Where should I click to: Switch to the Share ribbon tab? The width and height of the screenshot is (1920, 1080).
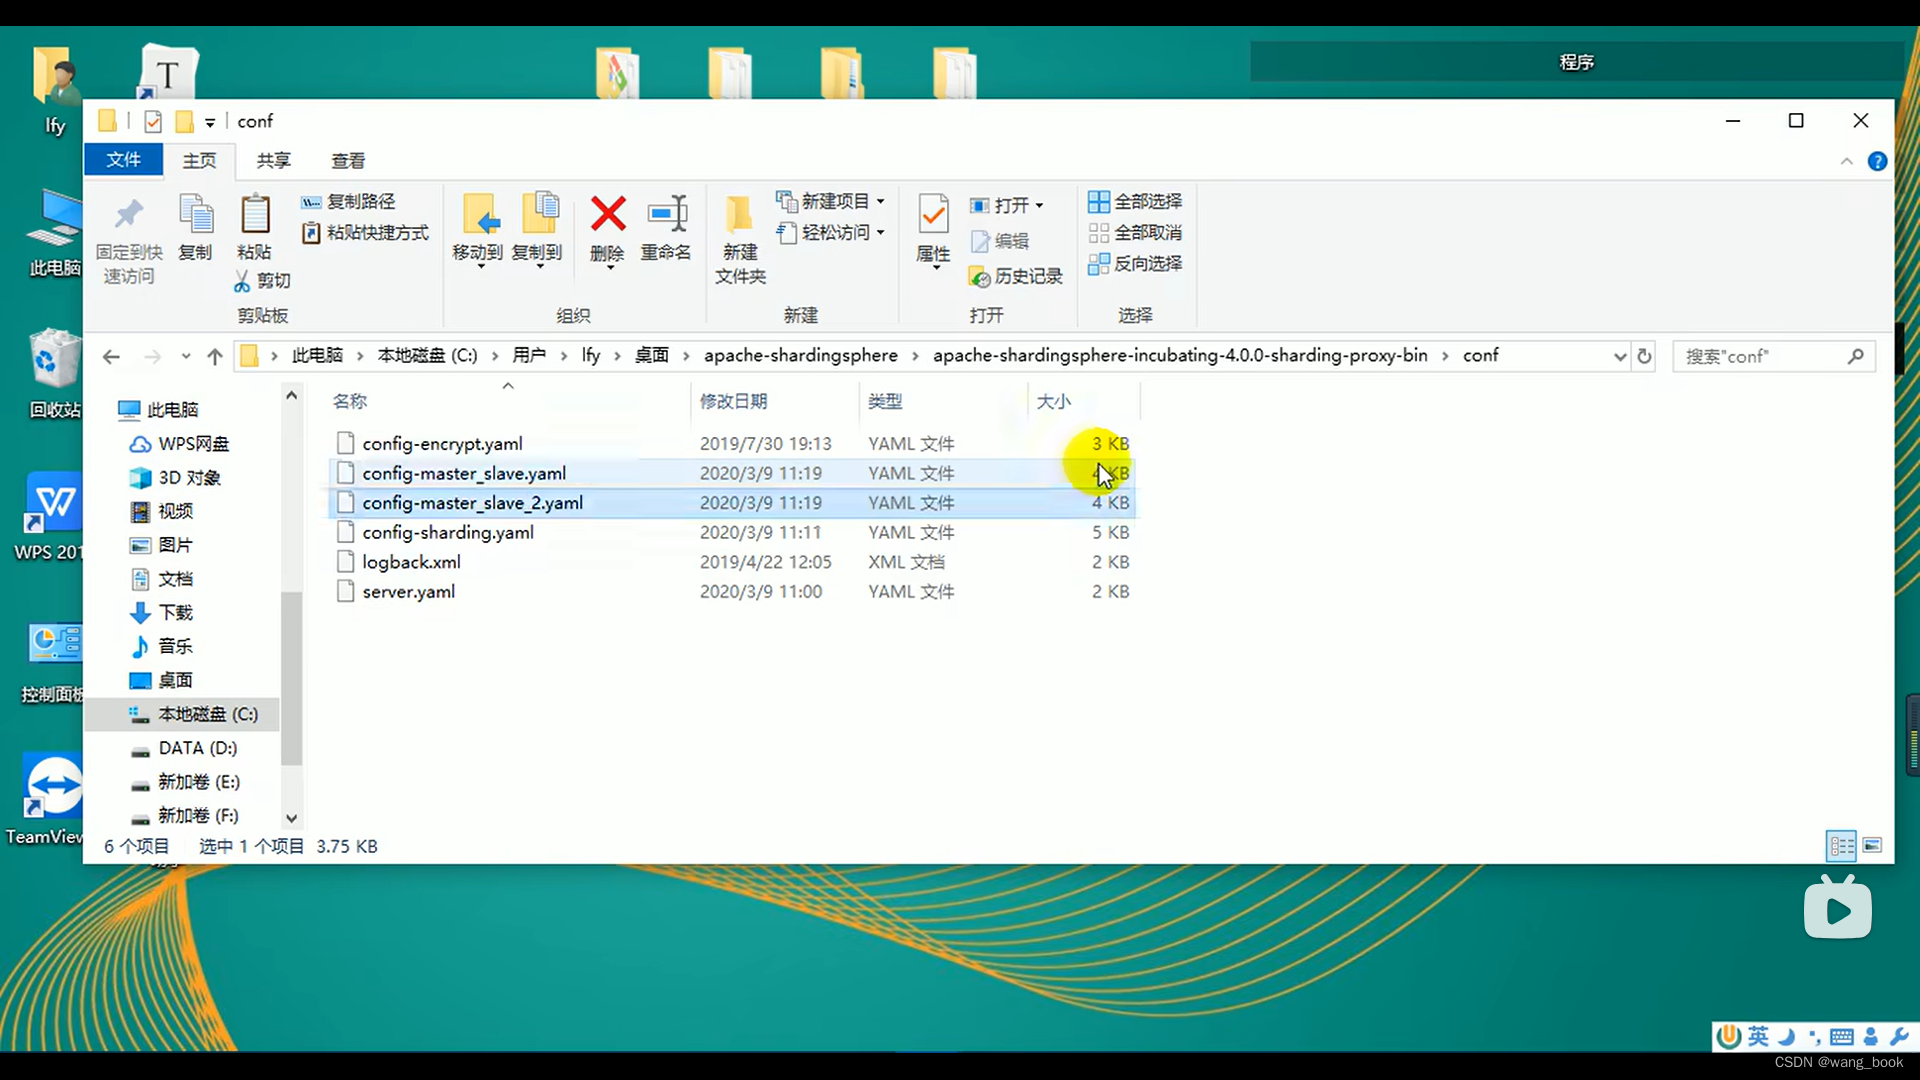273,160
